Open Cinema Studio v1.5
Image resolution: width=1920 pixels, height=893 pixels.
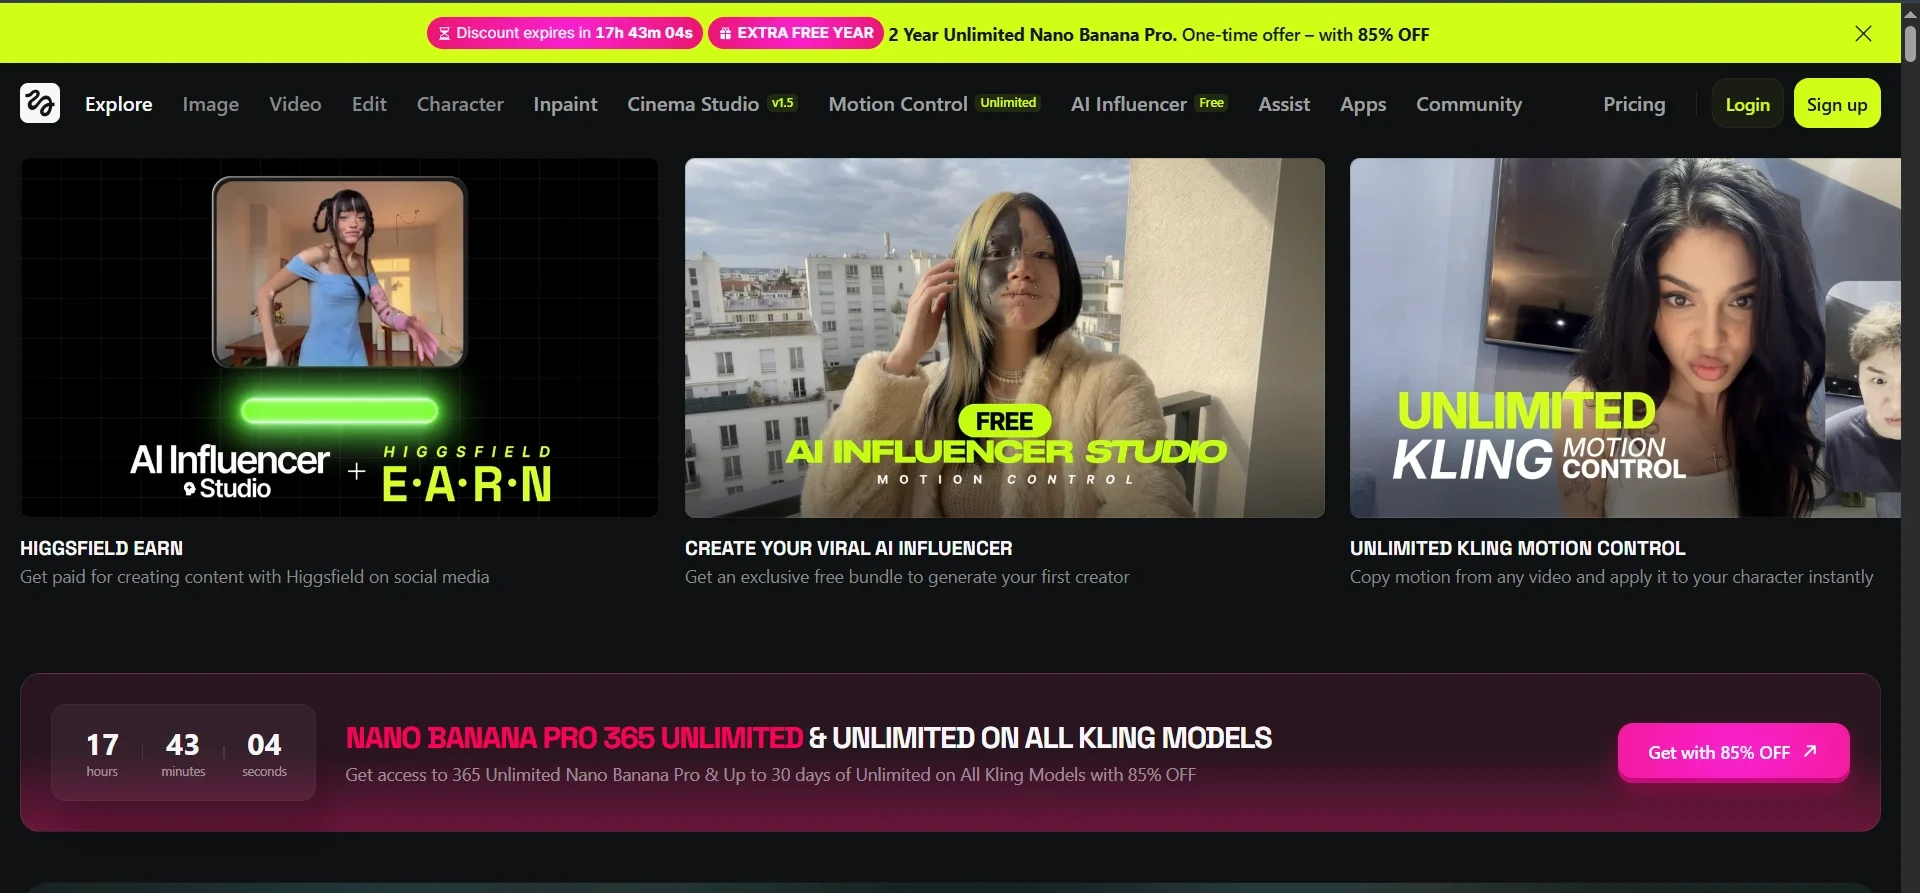[x=711, y=104]
